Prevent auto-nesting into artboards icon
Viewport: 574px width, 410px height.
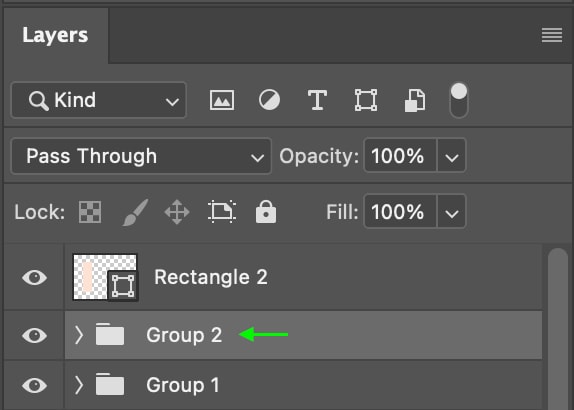pyautogui.click(x=222, y=212)
